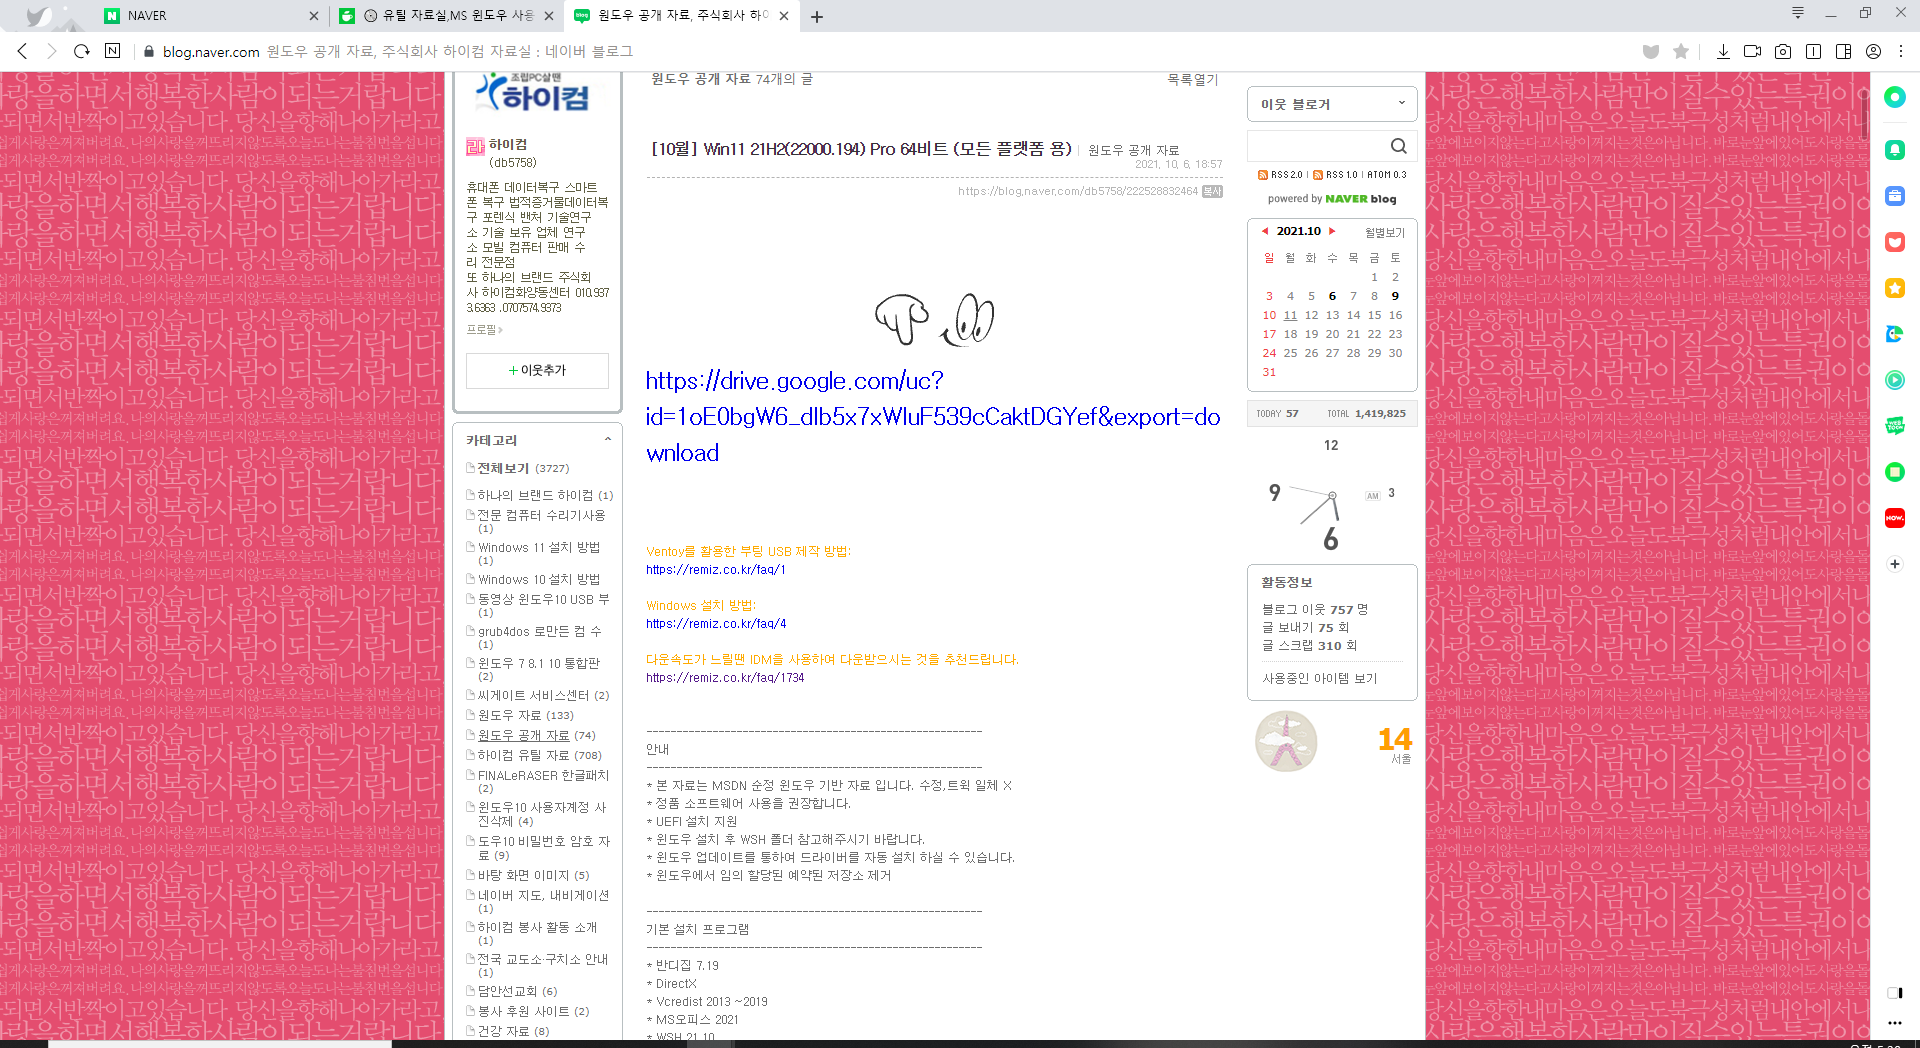Close the active 윈도우 공개 자료 tab

(783, 16)
